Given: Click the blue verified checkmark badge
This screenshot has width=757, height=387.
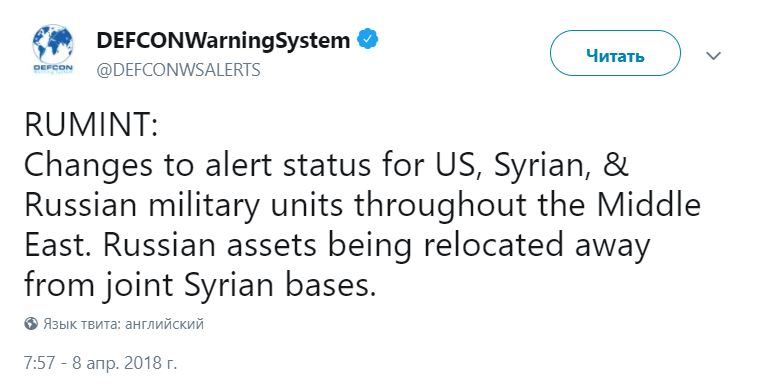Looking at the screenshot, I should (x=368, y=40).
